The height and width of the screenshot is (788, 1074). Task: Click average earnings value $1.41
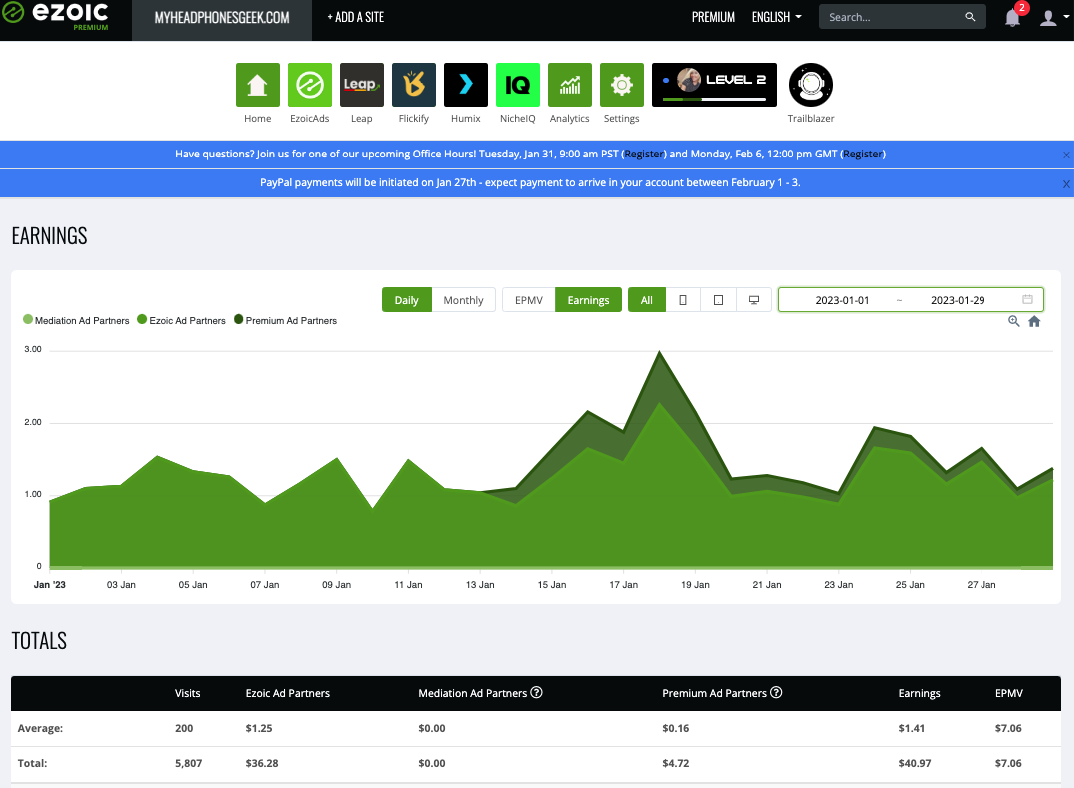point(912,728)
